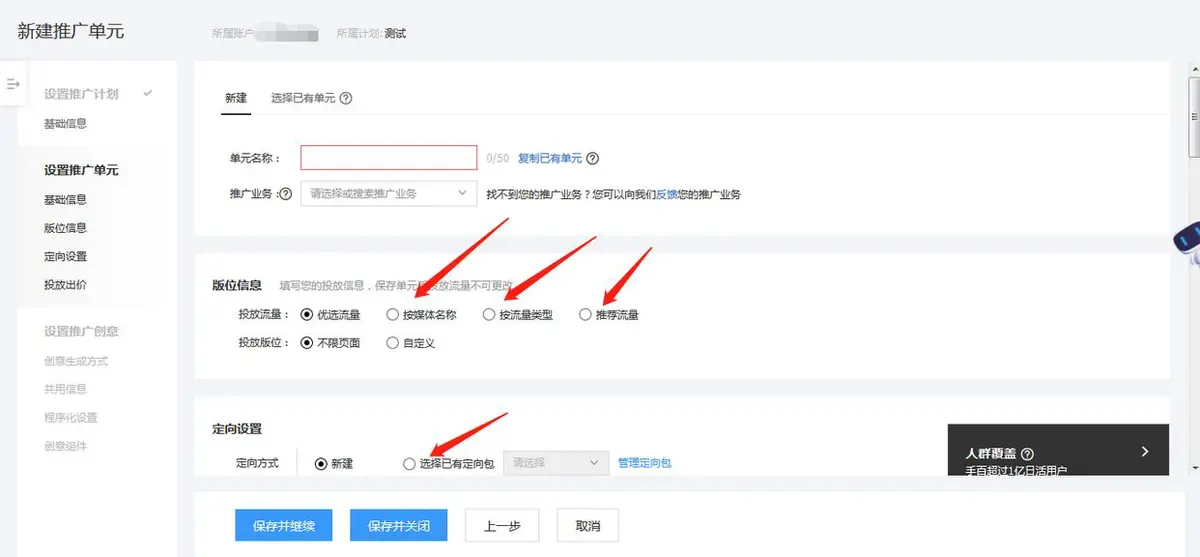
Task: Open 推广业务 dropdown
Action: (x=388, y=193)
